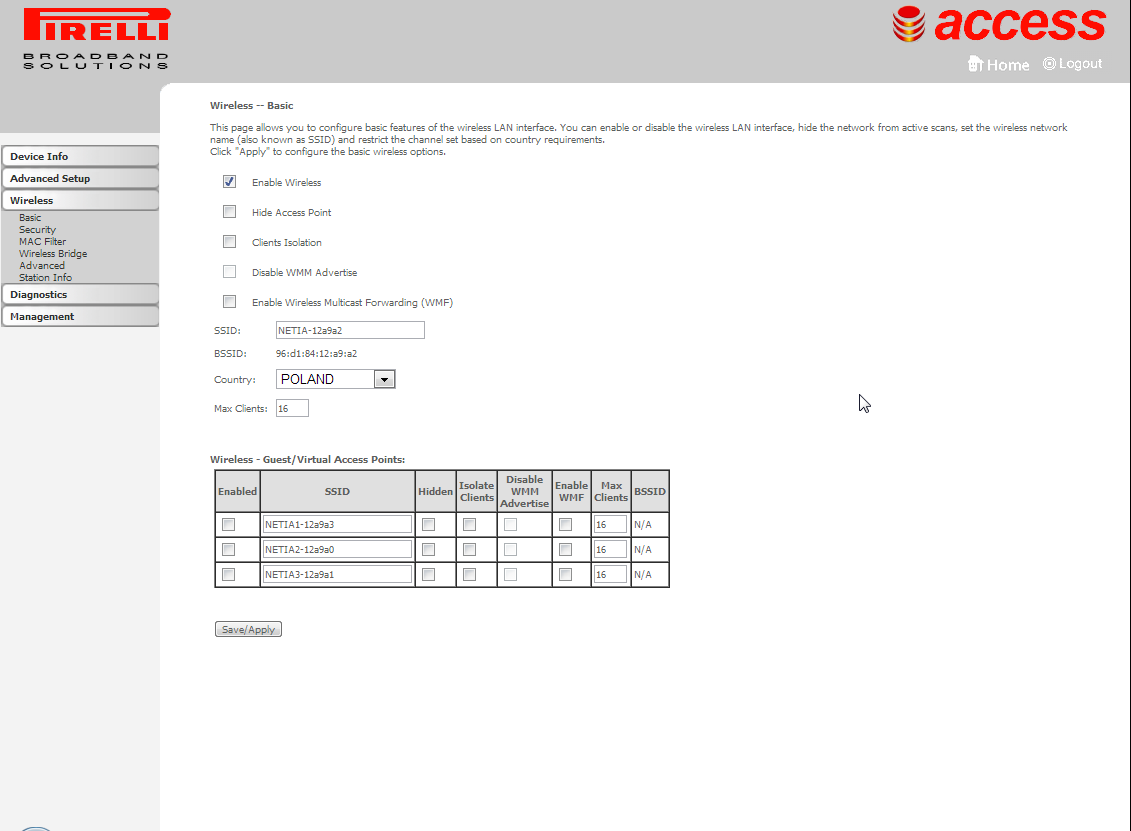Click the Isolate Clients column header
This screenshot has width=1131, height=831.
pos(477,491)
